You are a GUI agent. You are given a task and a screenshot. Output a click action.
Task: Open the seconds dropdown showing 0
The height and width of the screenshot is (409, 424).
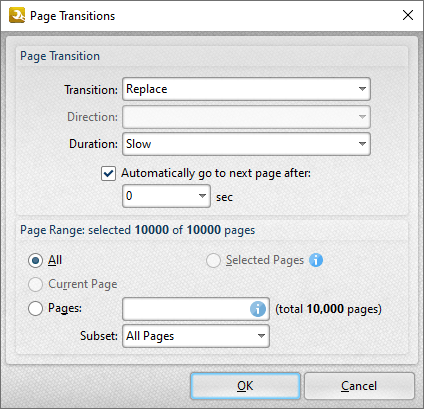coord(166,196)
